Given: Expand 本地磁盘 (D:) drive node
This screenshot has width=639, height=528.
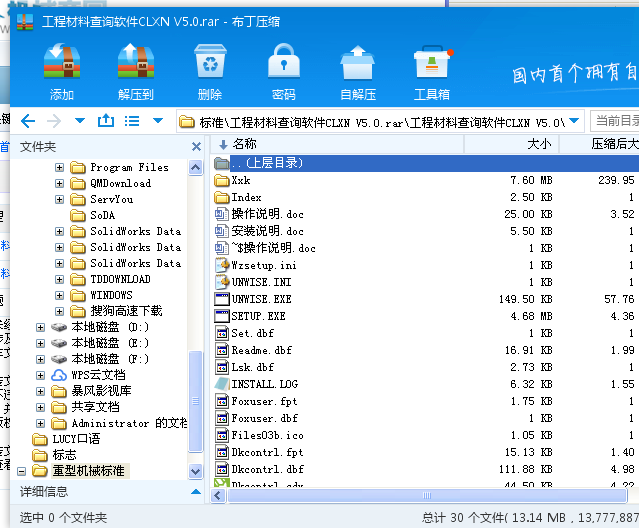Looking at the screenshot, I should pos(40,327).
